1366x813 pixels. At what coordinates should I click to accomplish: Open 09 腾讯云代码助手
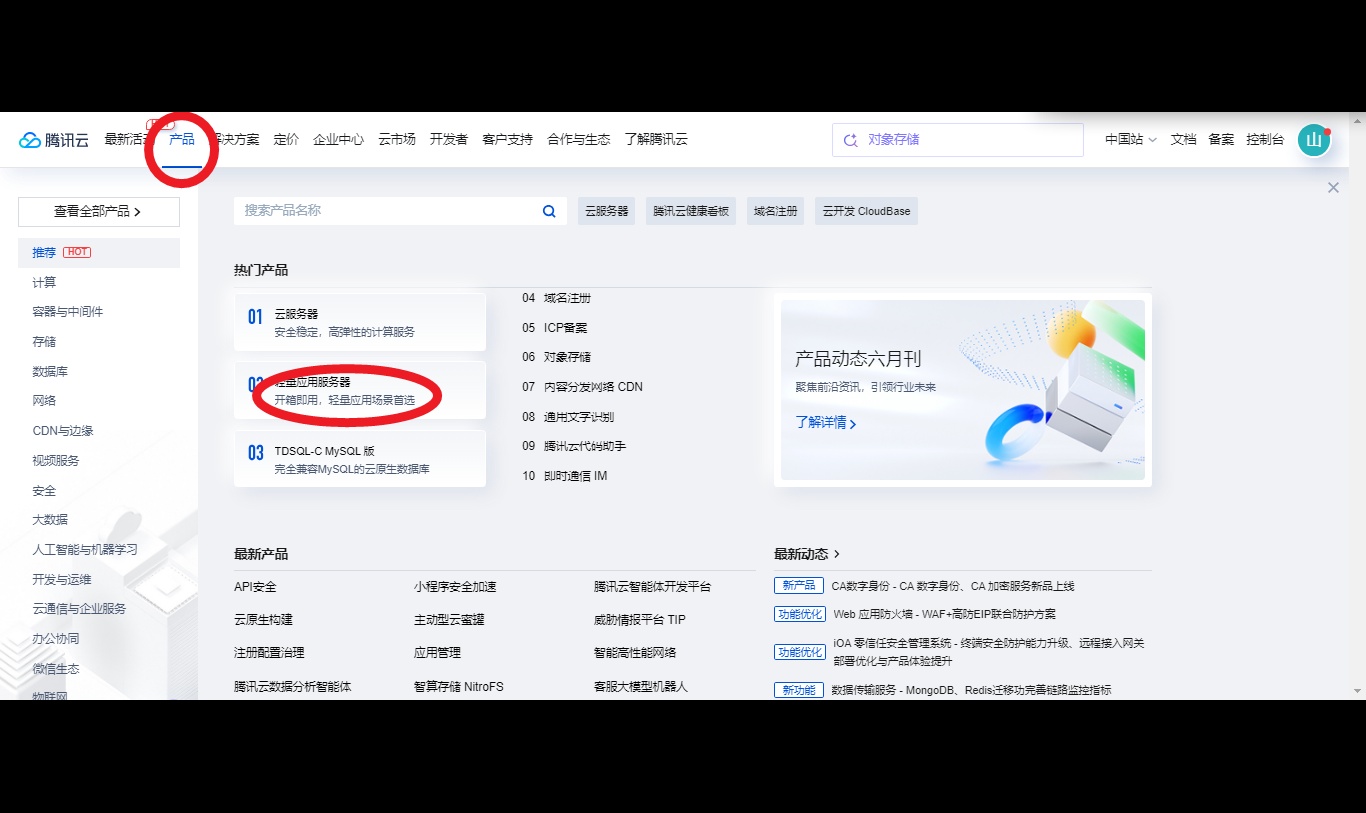(574, 446)
